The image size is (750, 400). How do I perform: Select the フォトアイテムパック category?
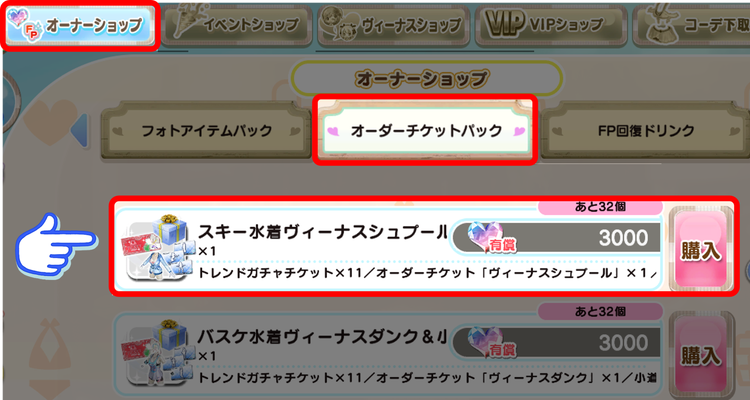point(206,130)
